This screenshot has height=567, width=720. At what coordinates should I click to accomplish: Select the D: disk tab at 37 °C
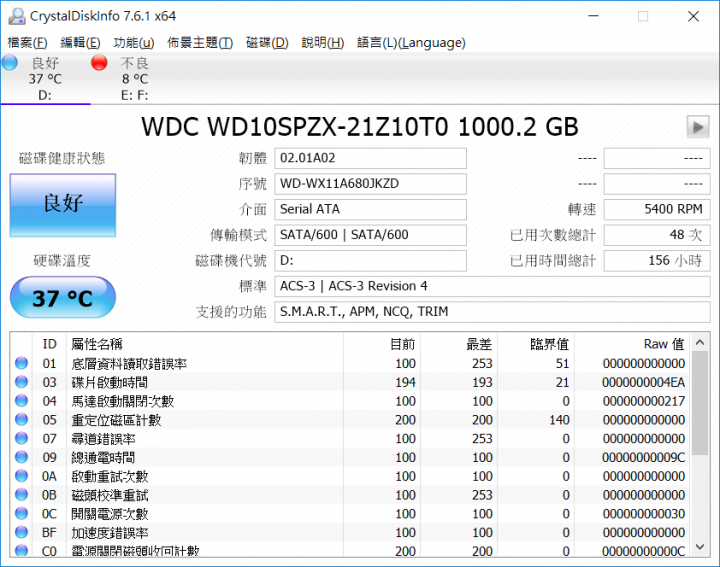coord(45,79)
